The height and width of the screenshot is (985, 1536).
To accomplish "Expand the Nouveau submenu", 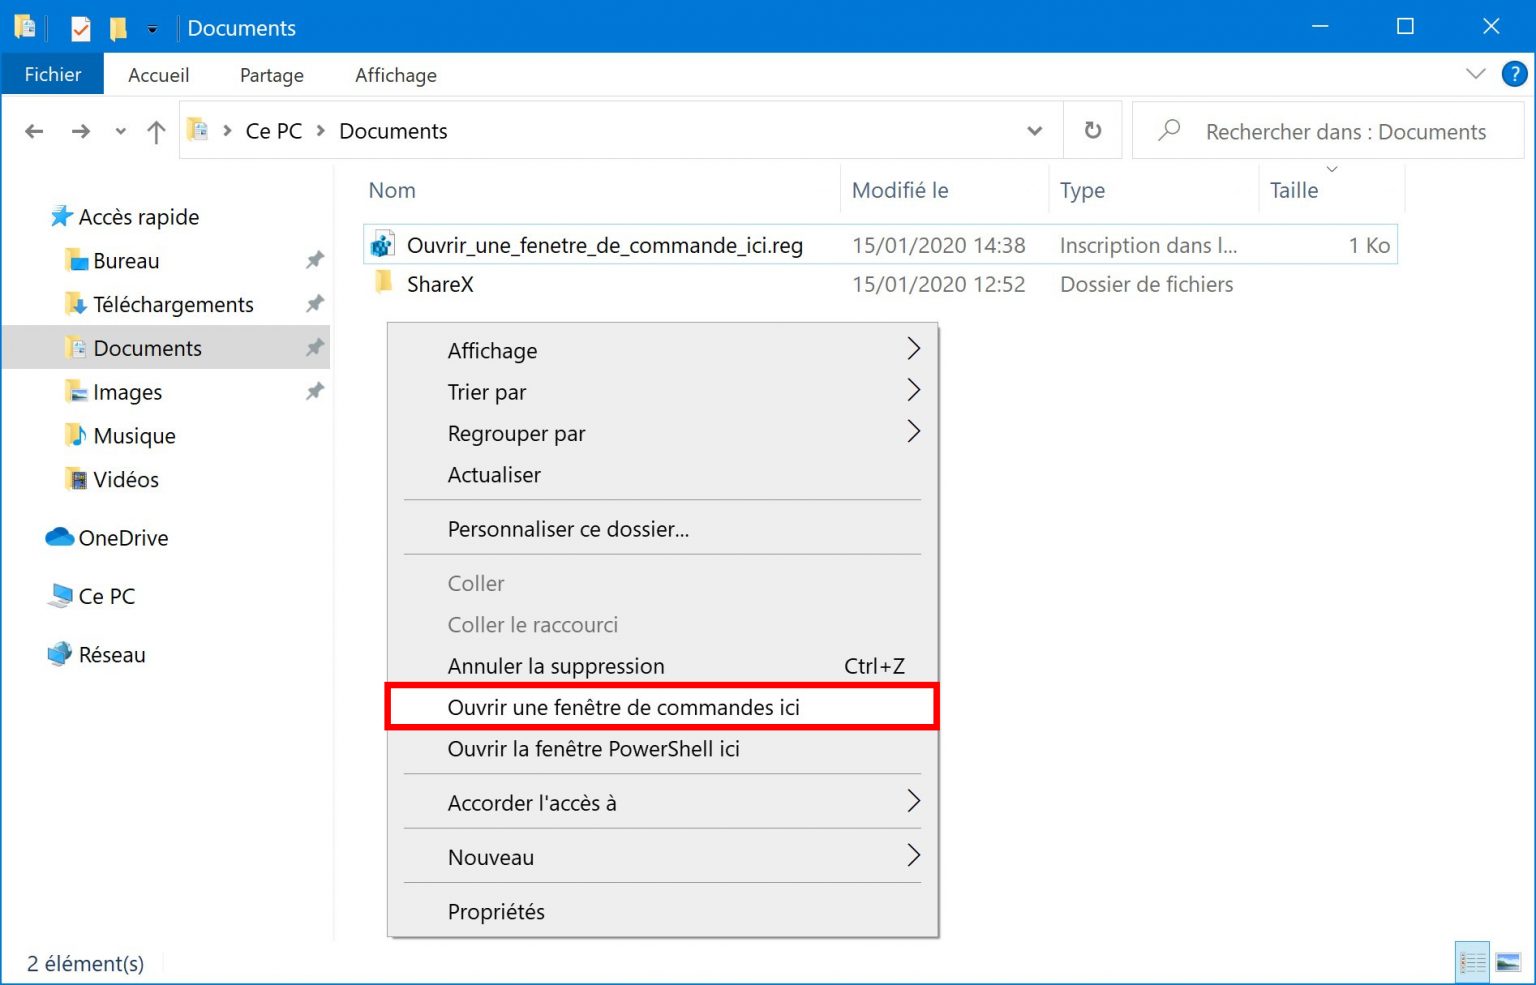I will click(912, 856).
